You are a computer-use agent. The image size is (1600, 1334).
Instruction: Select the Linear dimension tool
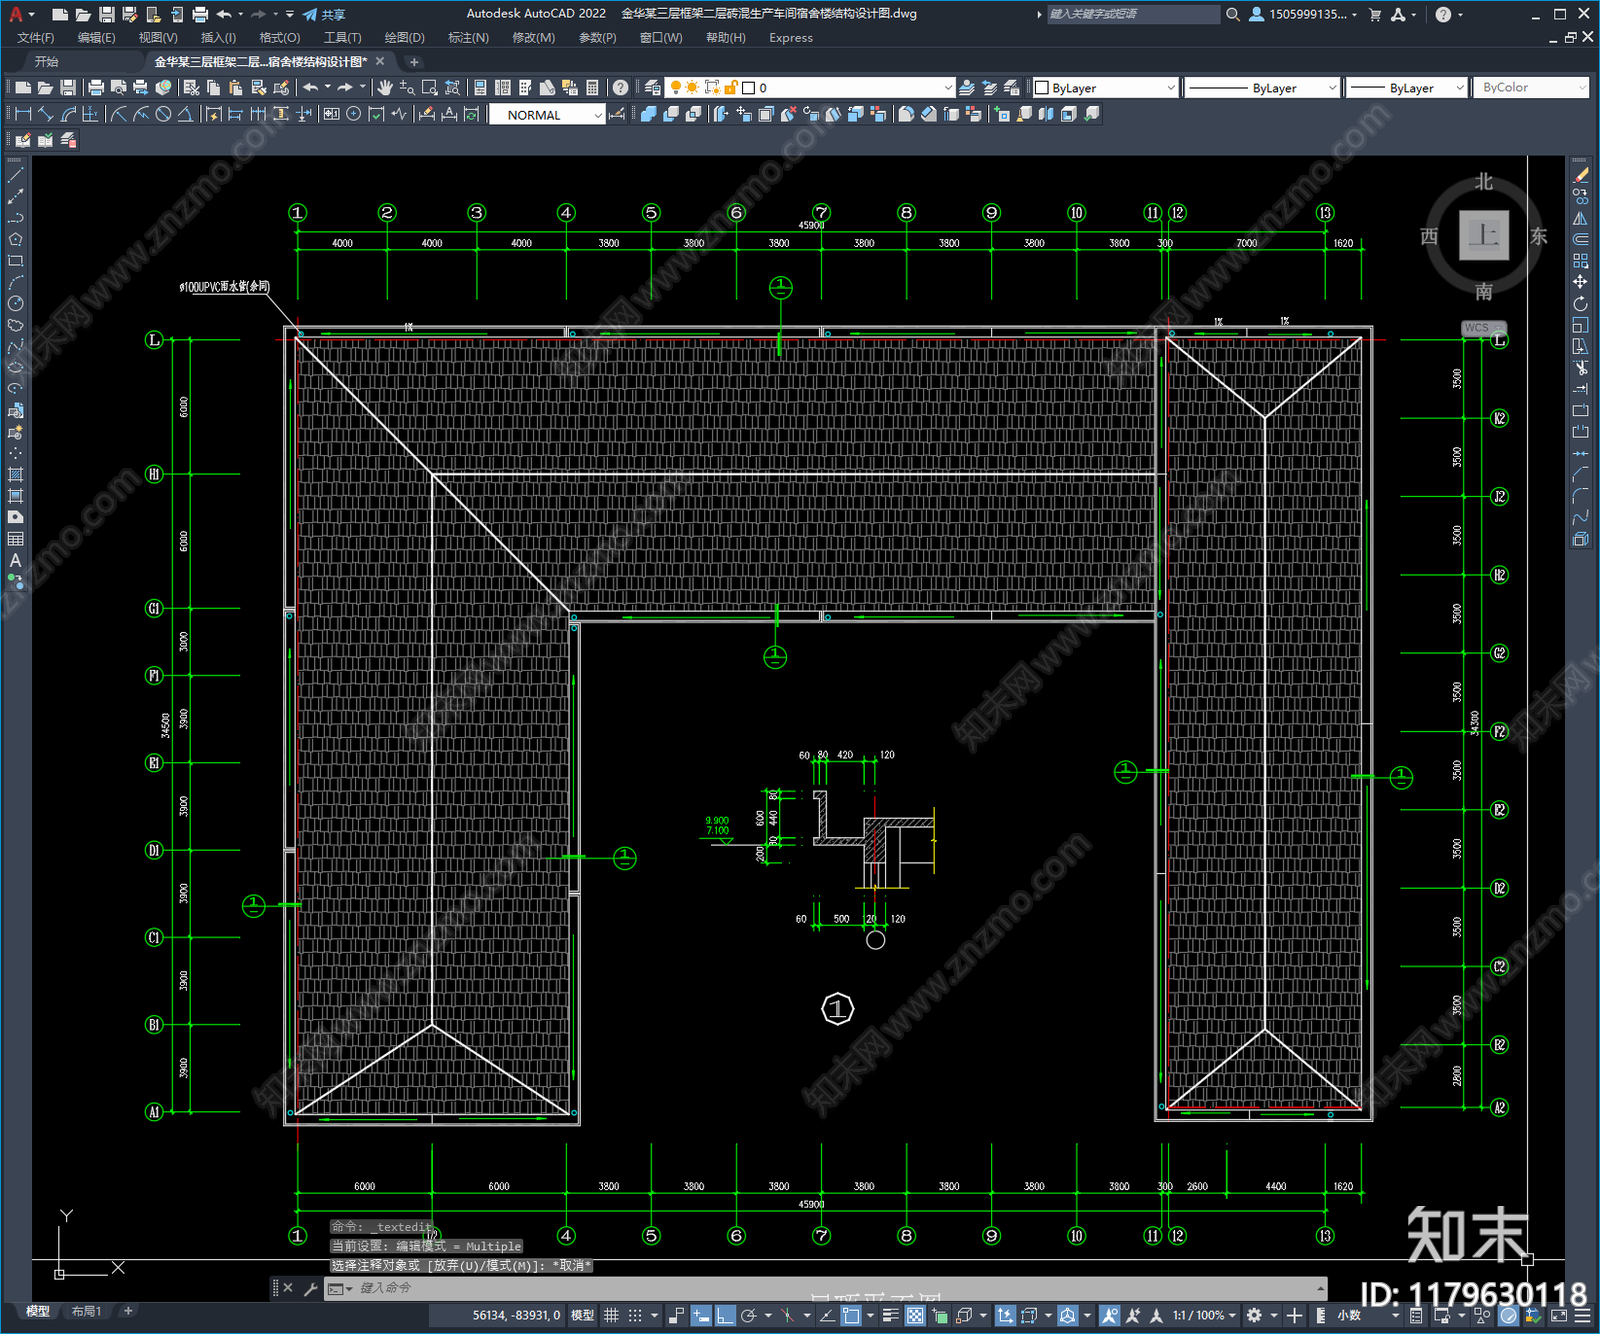pyautogui.click(x=24, y=114)
